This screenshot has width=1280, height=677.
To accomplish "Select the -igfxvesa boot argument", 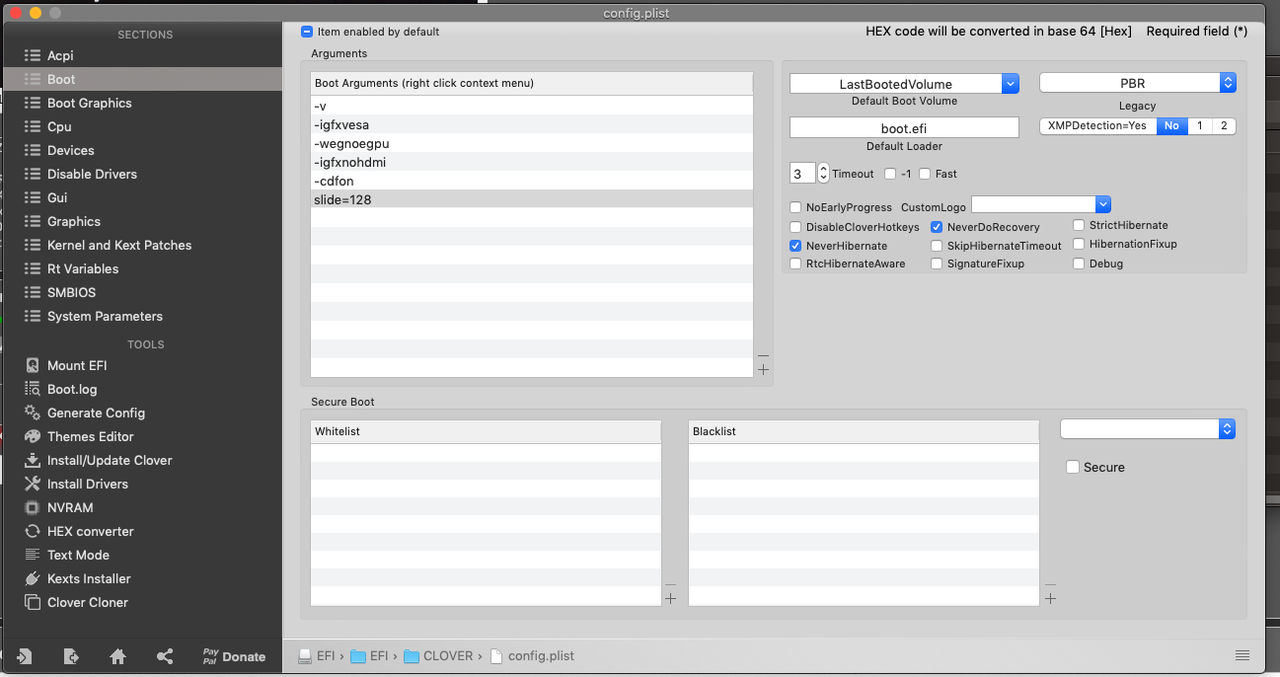I will 532,125.
